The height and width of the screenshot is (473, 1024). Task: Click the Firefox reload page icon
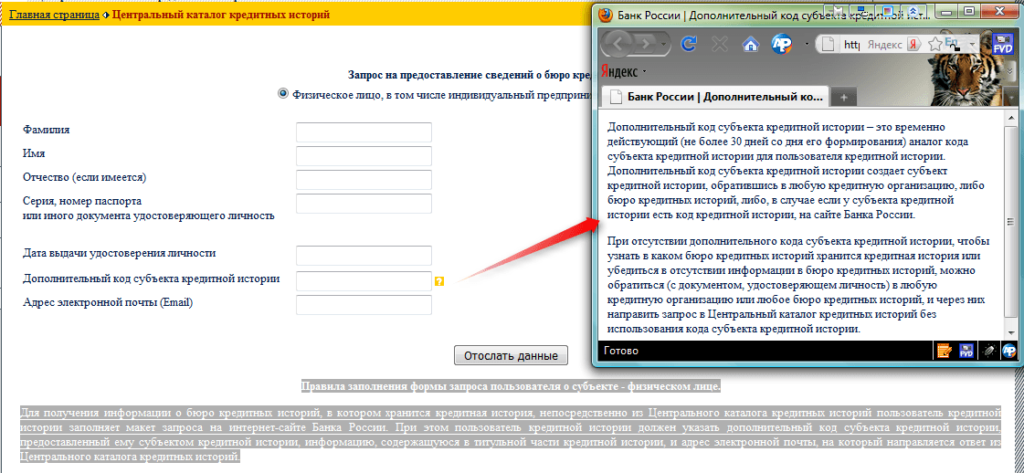(687, 44)
